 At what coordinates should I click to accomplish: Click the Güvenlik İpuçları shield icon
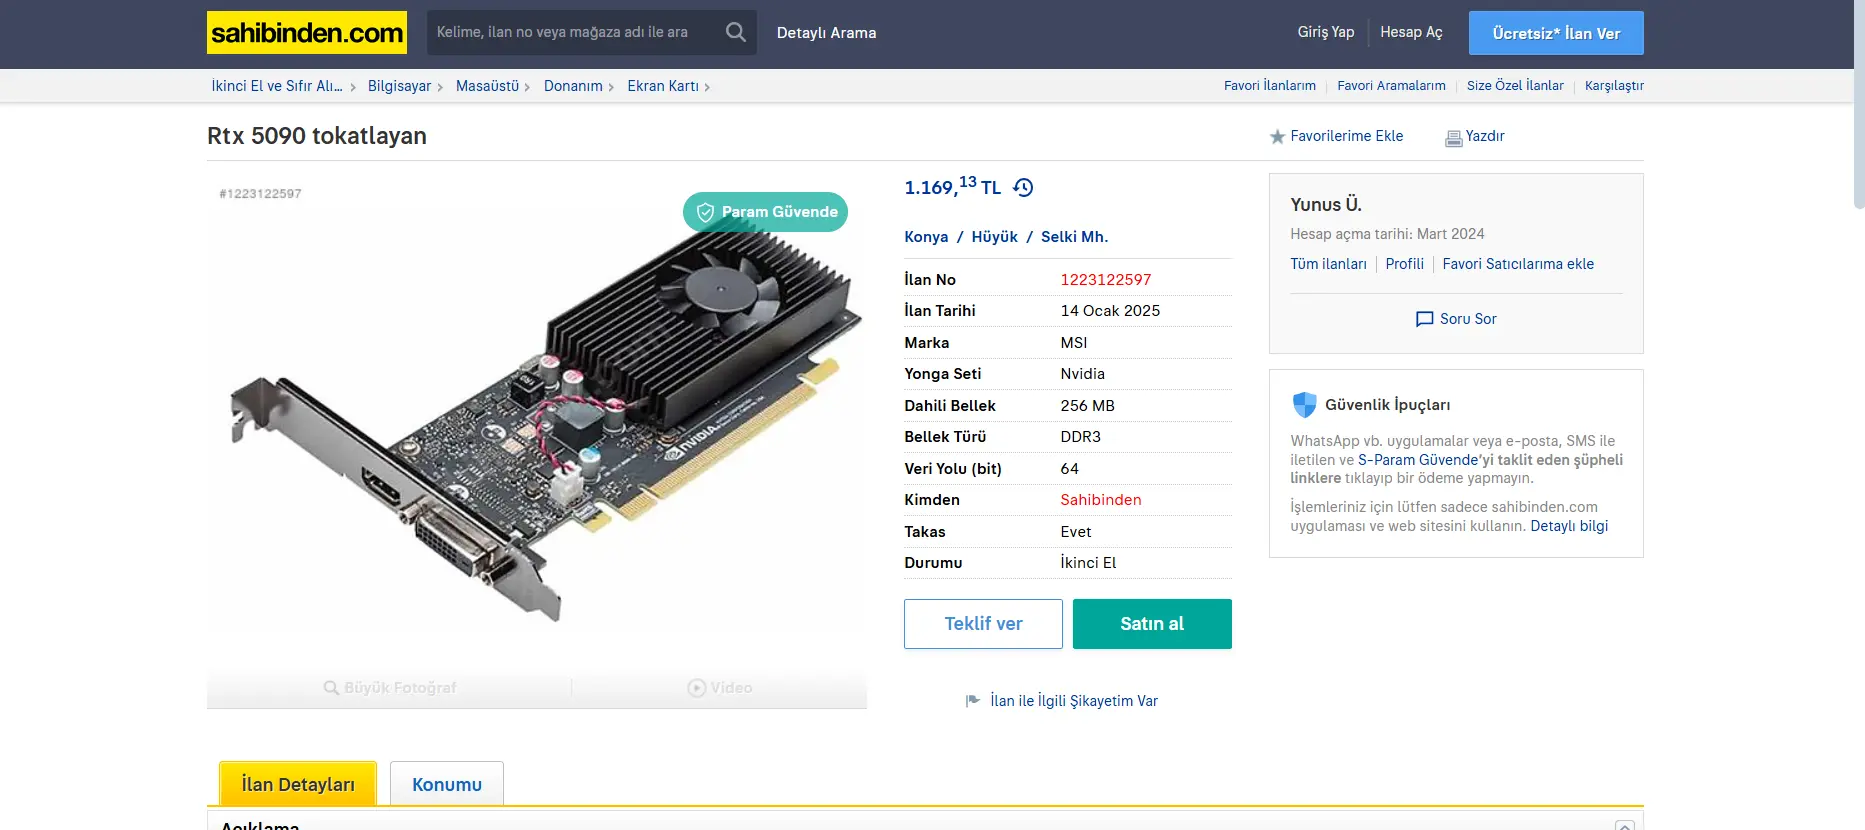tap(1304, 405)
